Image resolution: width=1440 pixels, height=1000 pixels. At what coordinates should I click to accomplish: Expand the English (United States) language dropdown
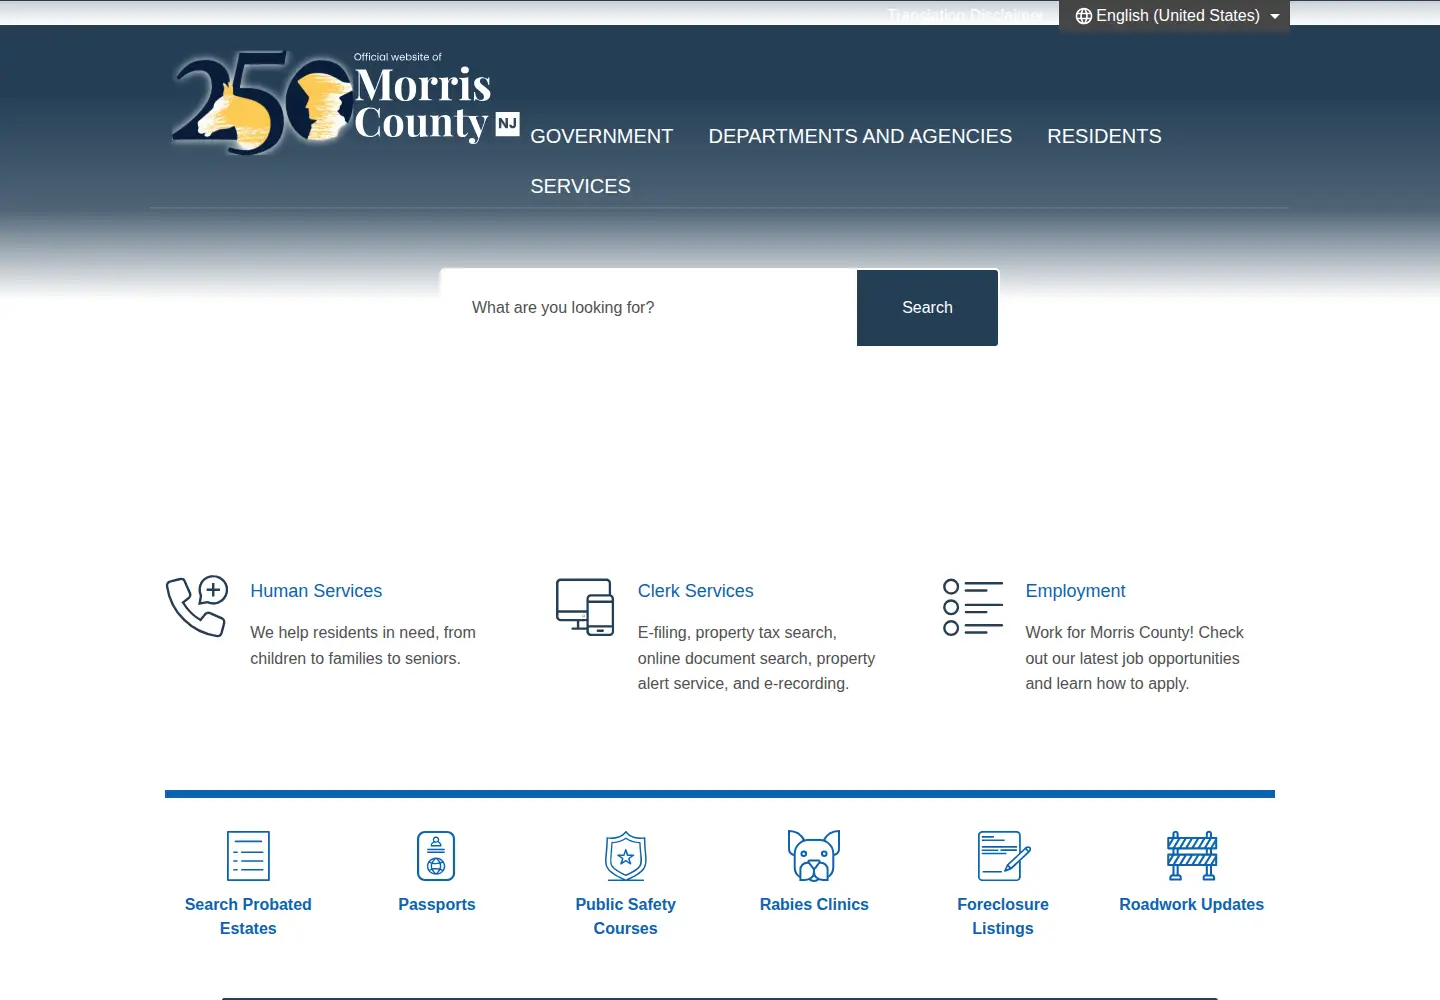pyautogui.click(x=1175, y=16)
